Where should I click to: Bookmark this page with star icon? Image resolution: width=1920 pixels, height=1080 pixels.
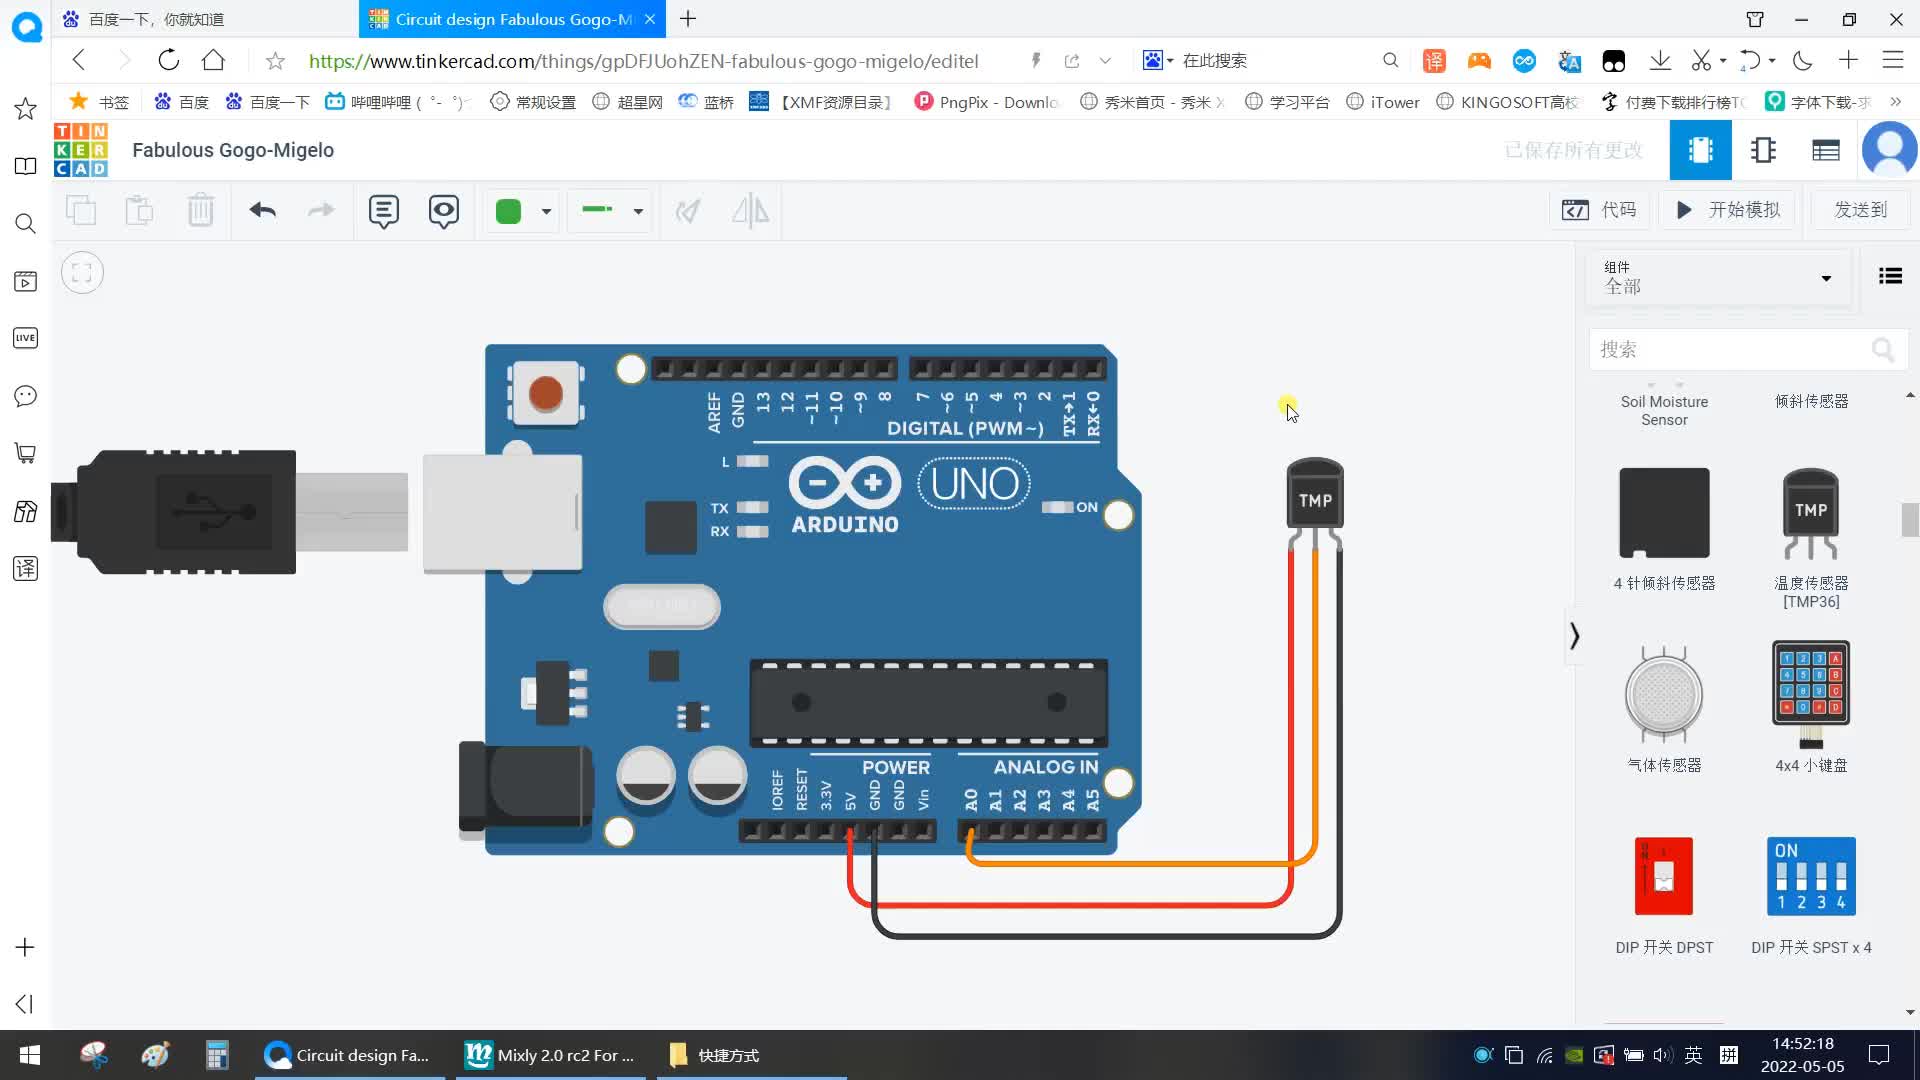[x=275, y=61]
